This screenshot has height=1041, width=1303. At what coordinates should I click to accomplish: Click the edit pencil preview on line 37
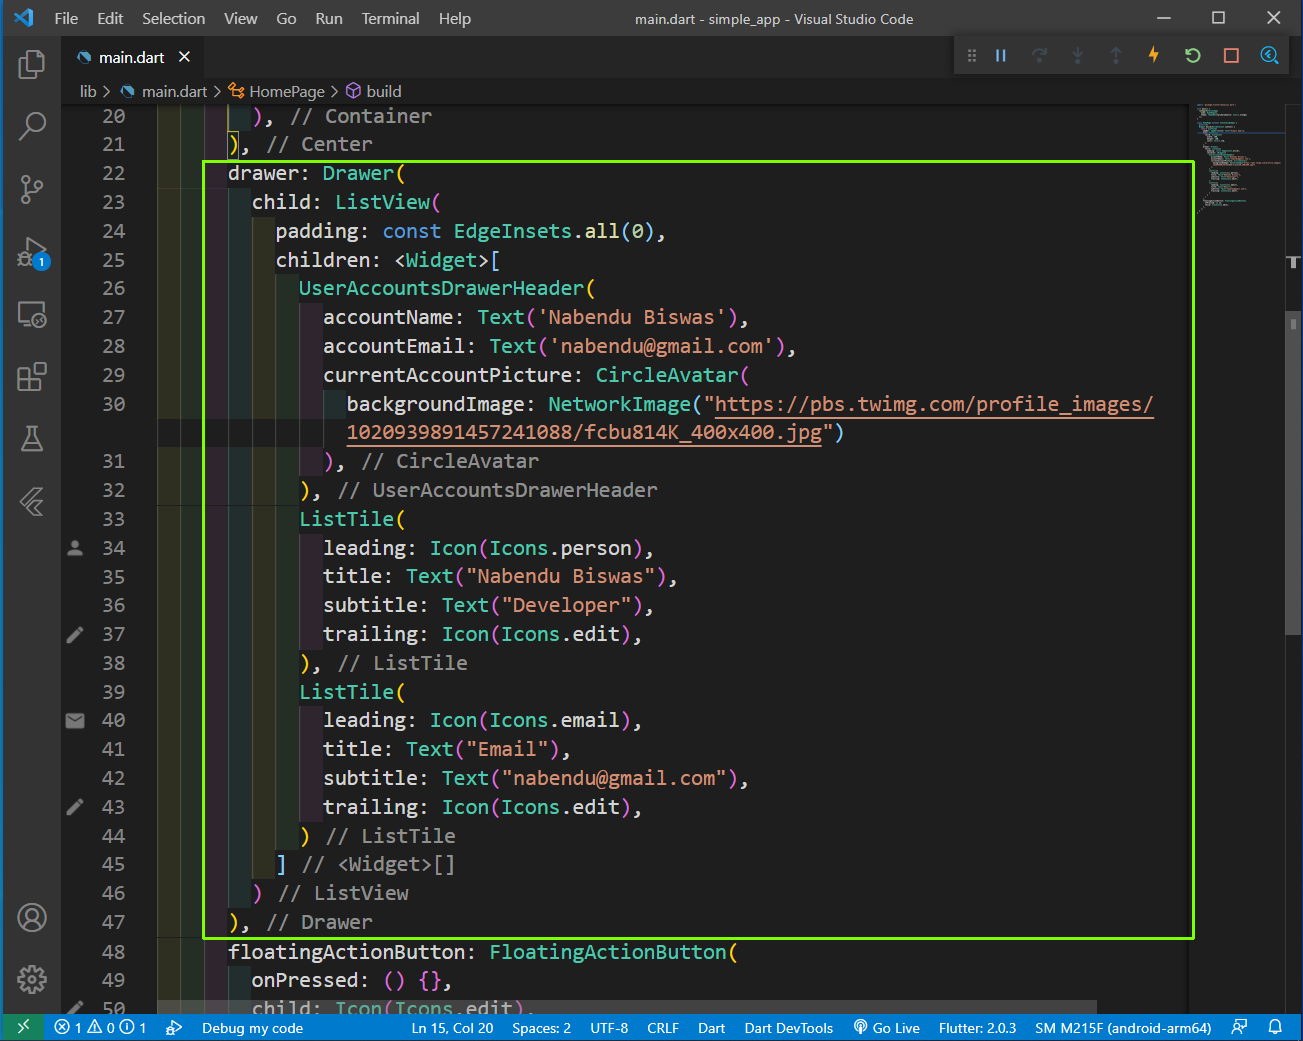click(75, 634)
